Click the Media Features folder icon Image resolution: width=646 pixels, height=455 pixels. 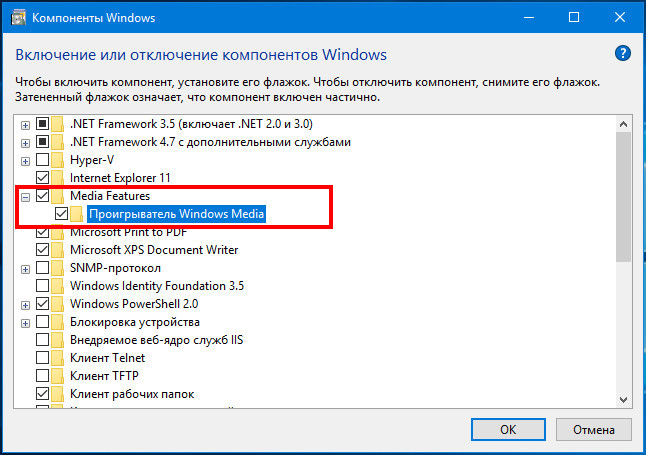pyautogui.click(x=59, y=196)
